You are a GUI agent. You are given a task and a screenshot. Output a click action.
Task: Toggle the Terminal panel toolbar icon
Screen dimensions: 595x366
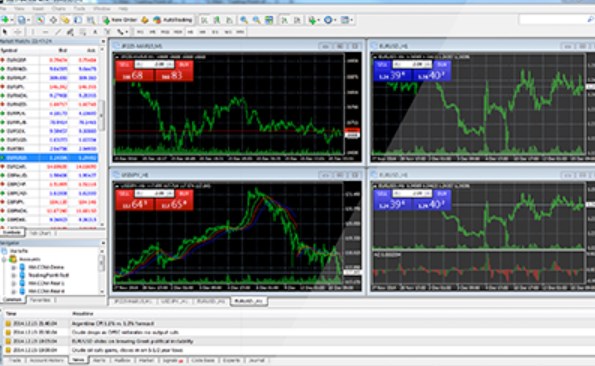tap(78, 20)
